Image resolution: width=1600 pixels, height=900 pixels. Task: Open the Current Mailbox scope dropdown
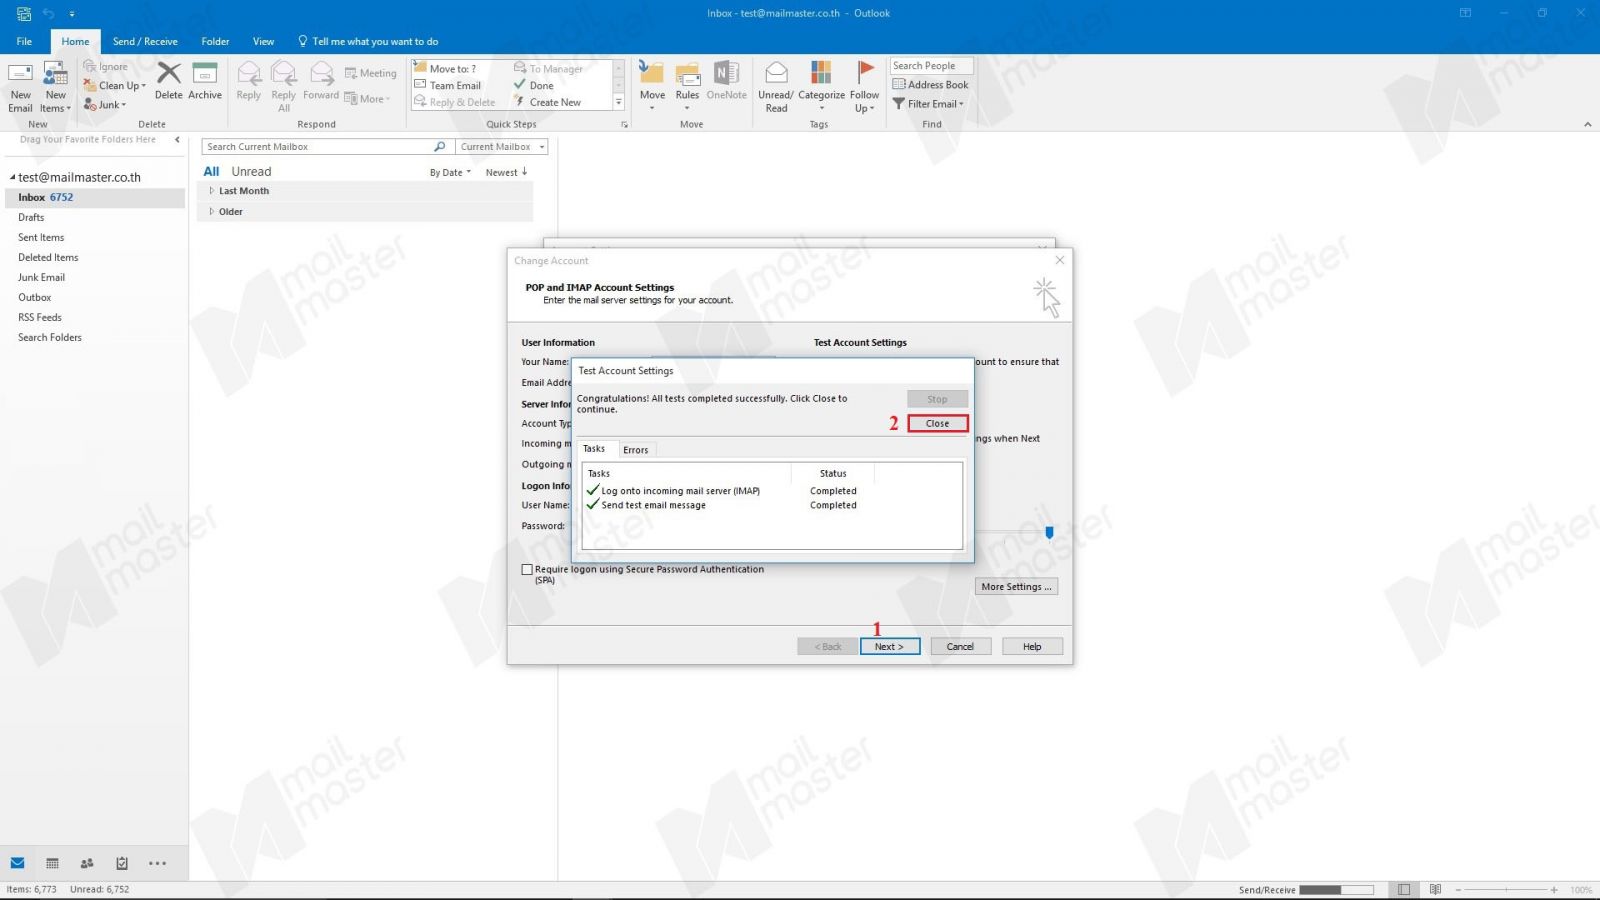point(502,147)
